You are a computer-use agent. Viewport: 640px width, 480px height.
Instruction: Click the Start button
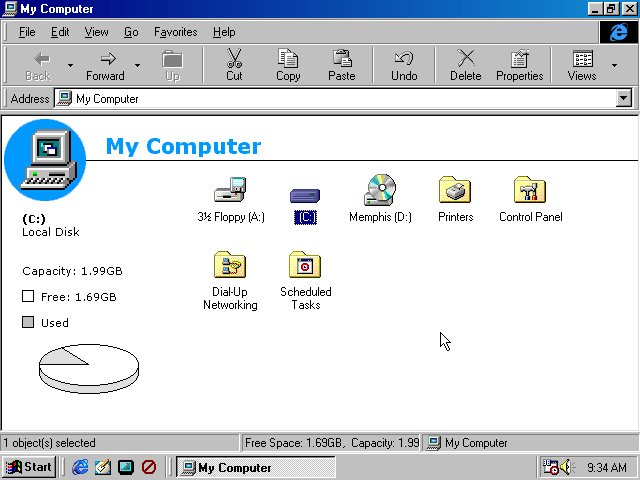(x=28, y=467)
